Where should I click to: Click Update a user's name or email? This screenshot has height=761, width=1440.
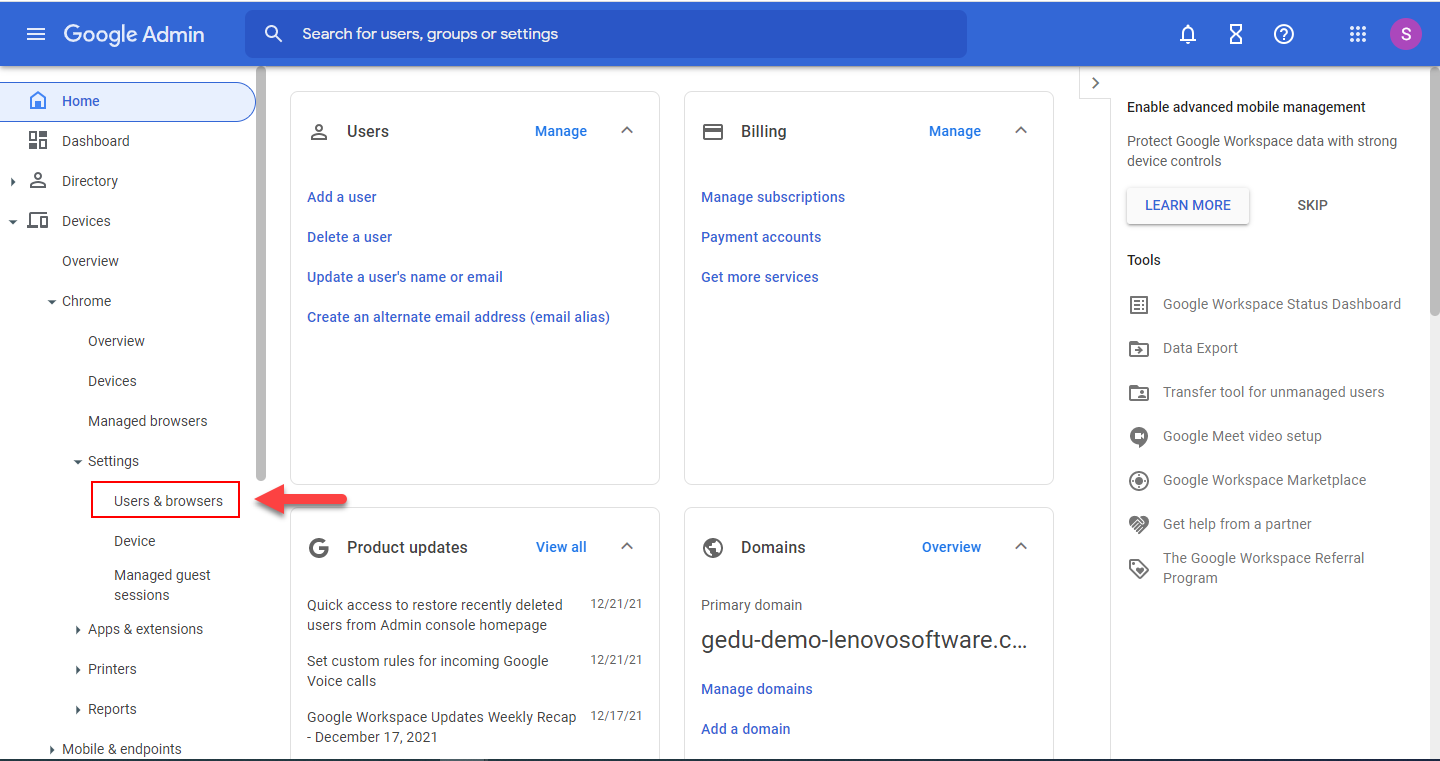coord(405,277)
